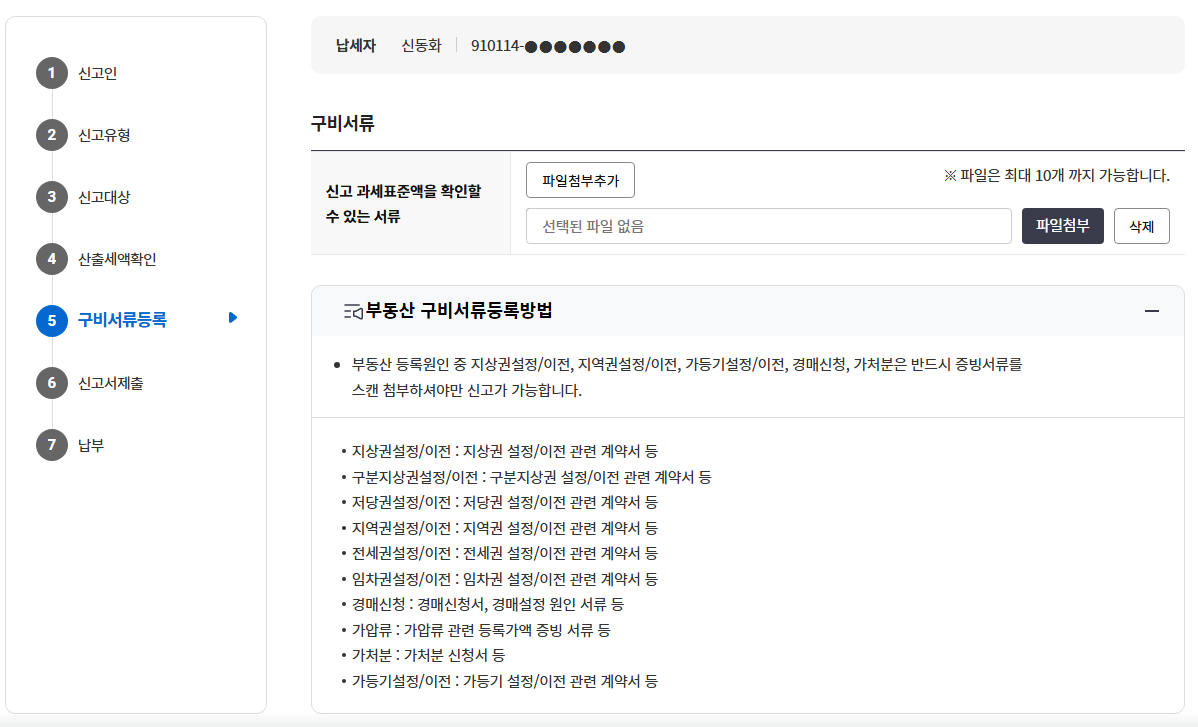Click the blue arrow next to 구비서류등록
The width and height of the screenshot is (1198, 727).
pyautogui.click(x=232, y=318)
